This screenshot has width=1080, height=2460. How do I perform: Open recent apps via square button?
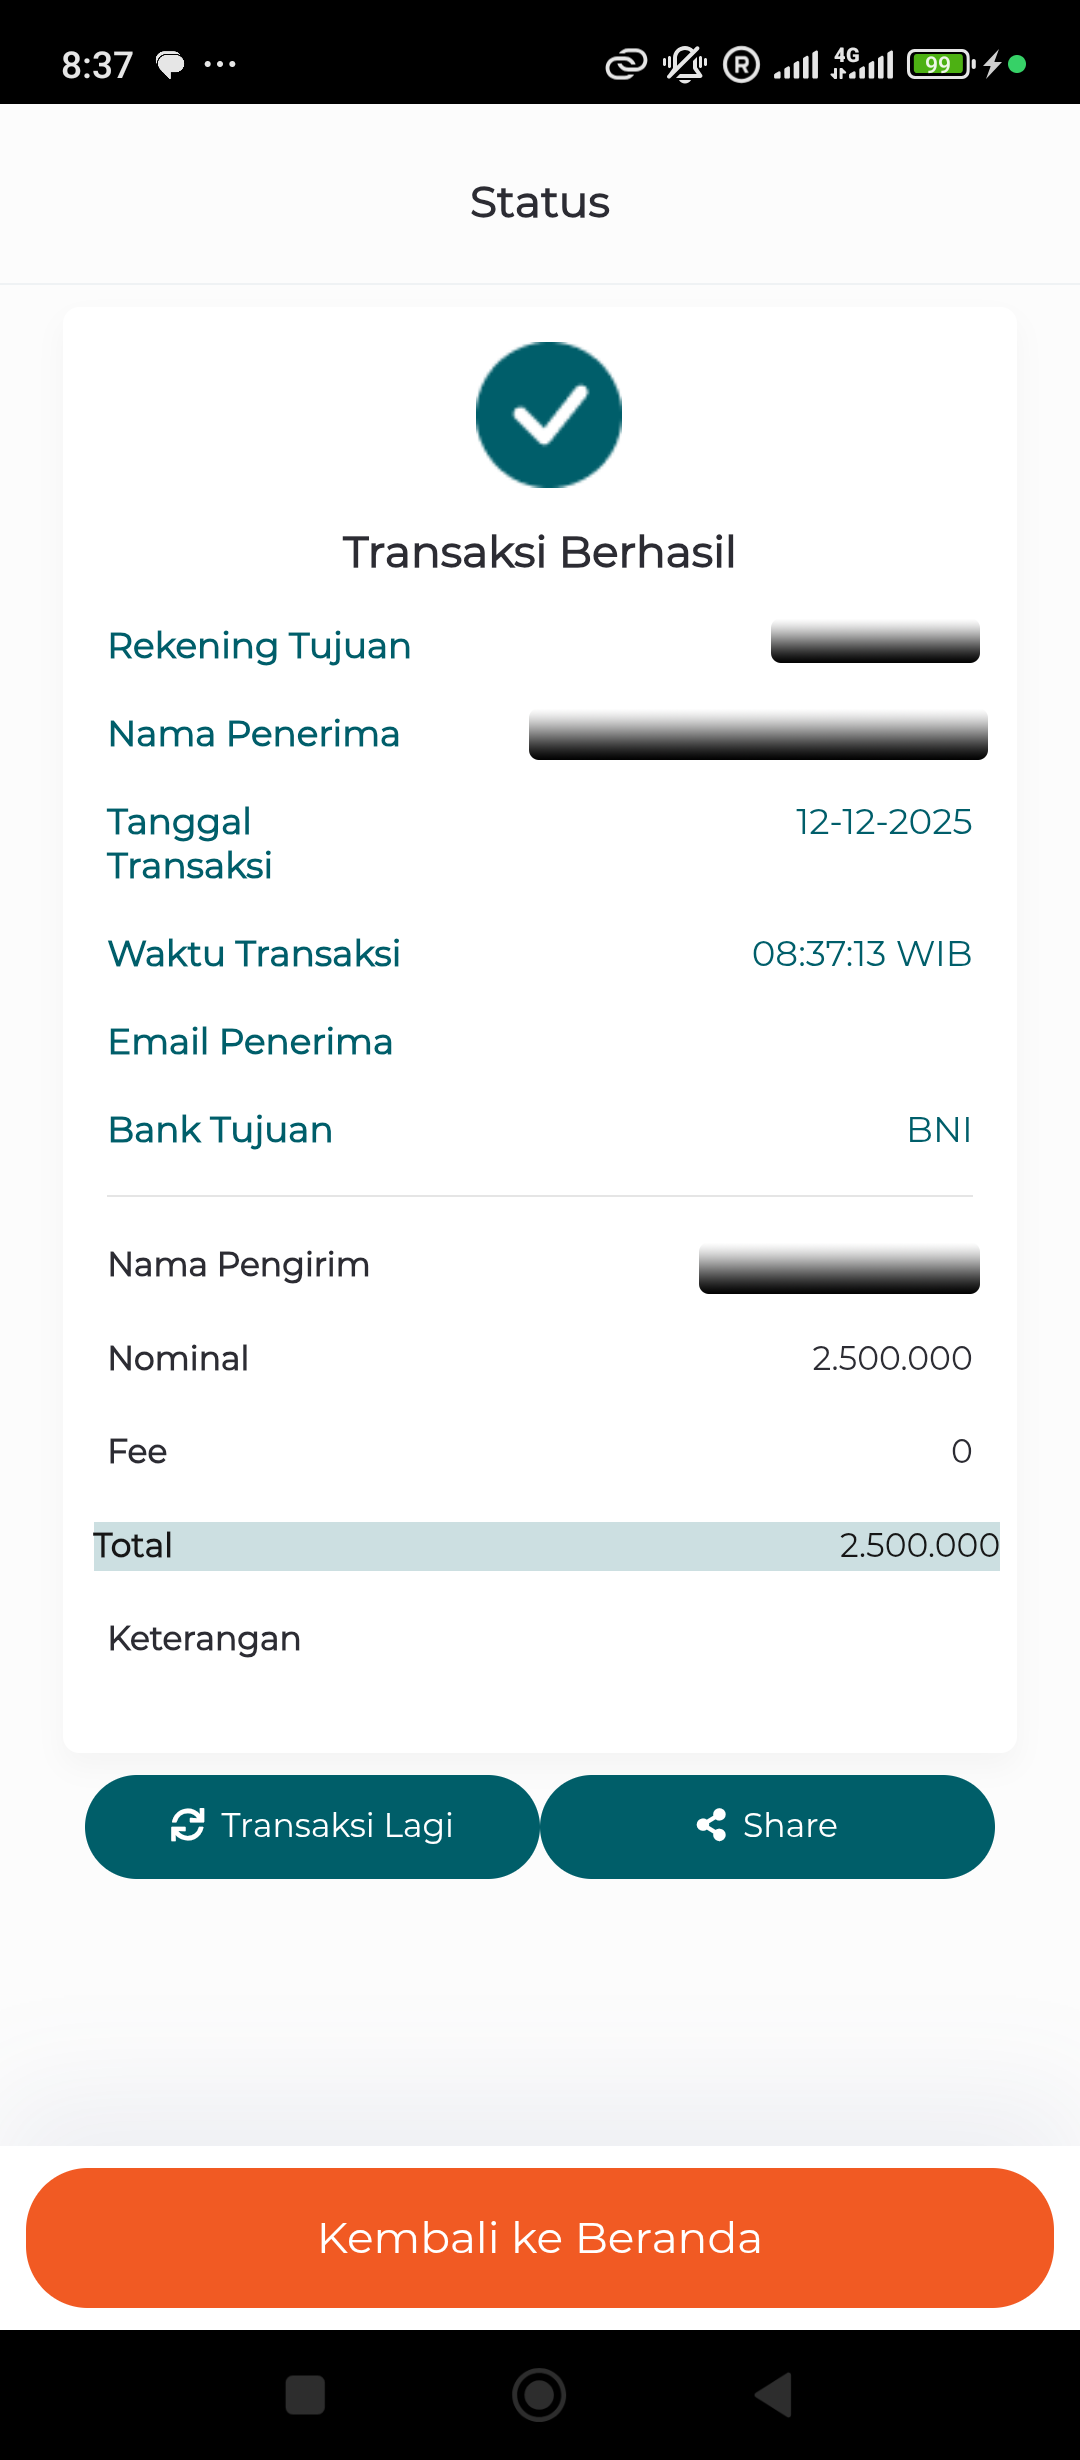click(305, 2395)
